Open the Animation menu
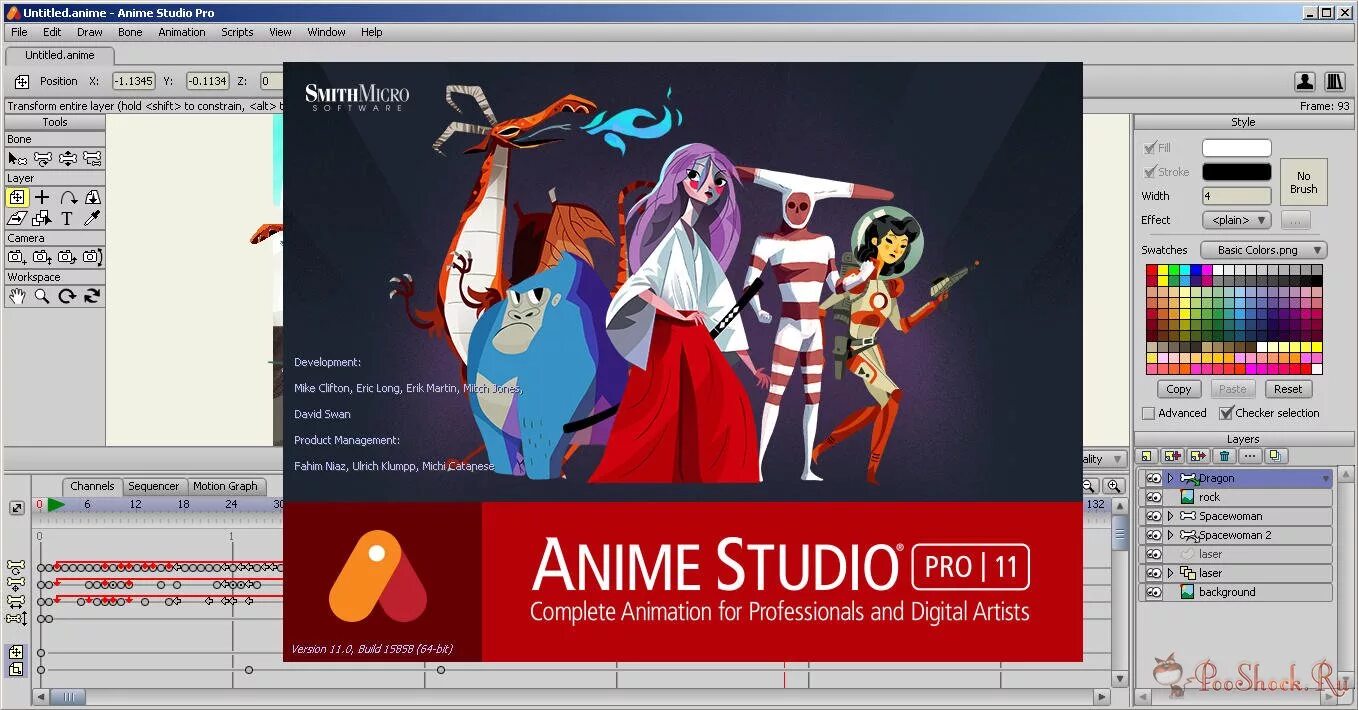Screen dimensions: 1358x710 click(x=182, y=32)
